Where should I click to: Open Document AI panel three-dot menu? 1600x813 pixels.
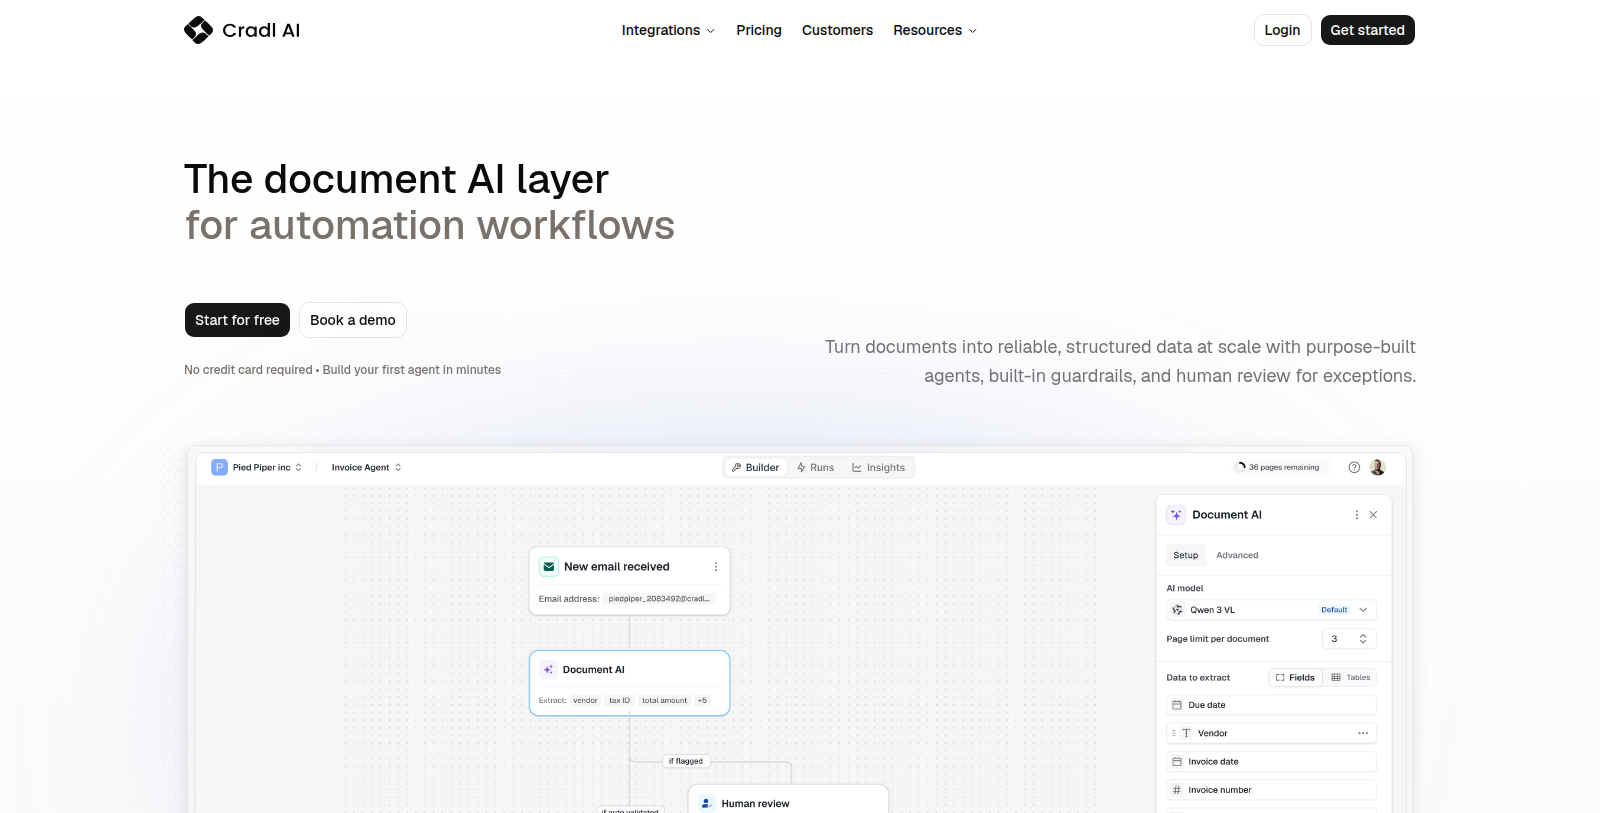click(1356, 515)
